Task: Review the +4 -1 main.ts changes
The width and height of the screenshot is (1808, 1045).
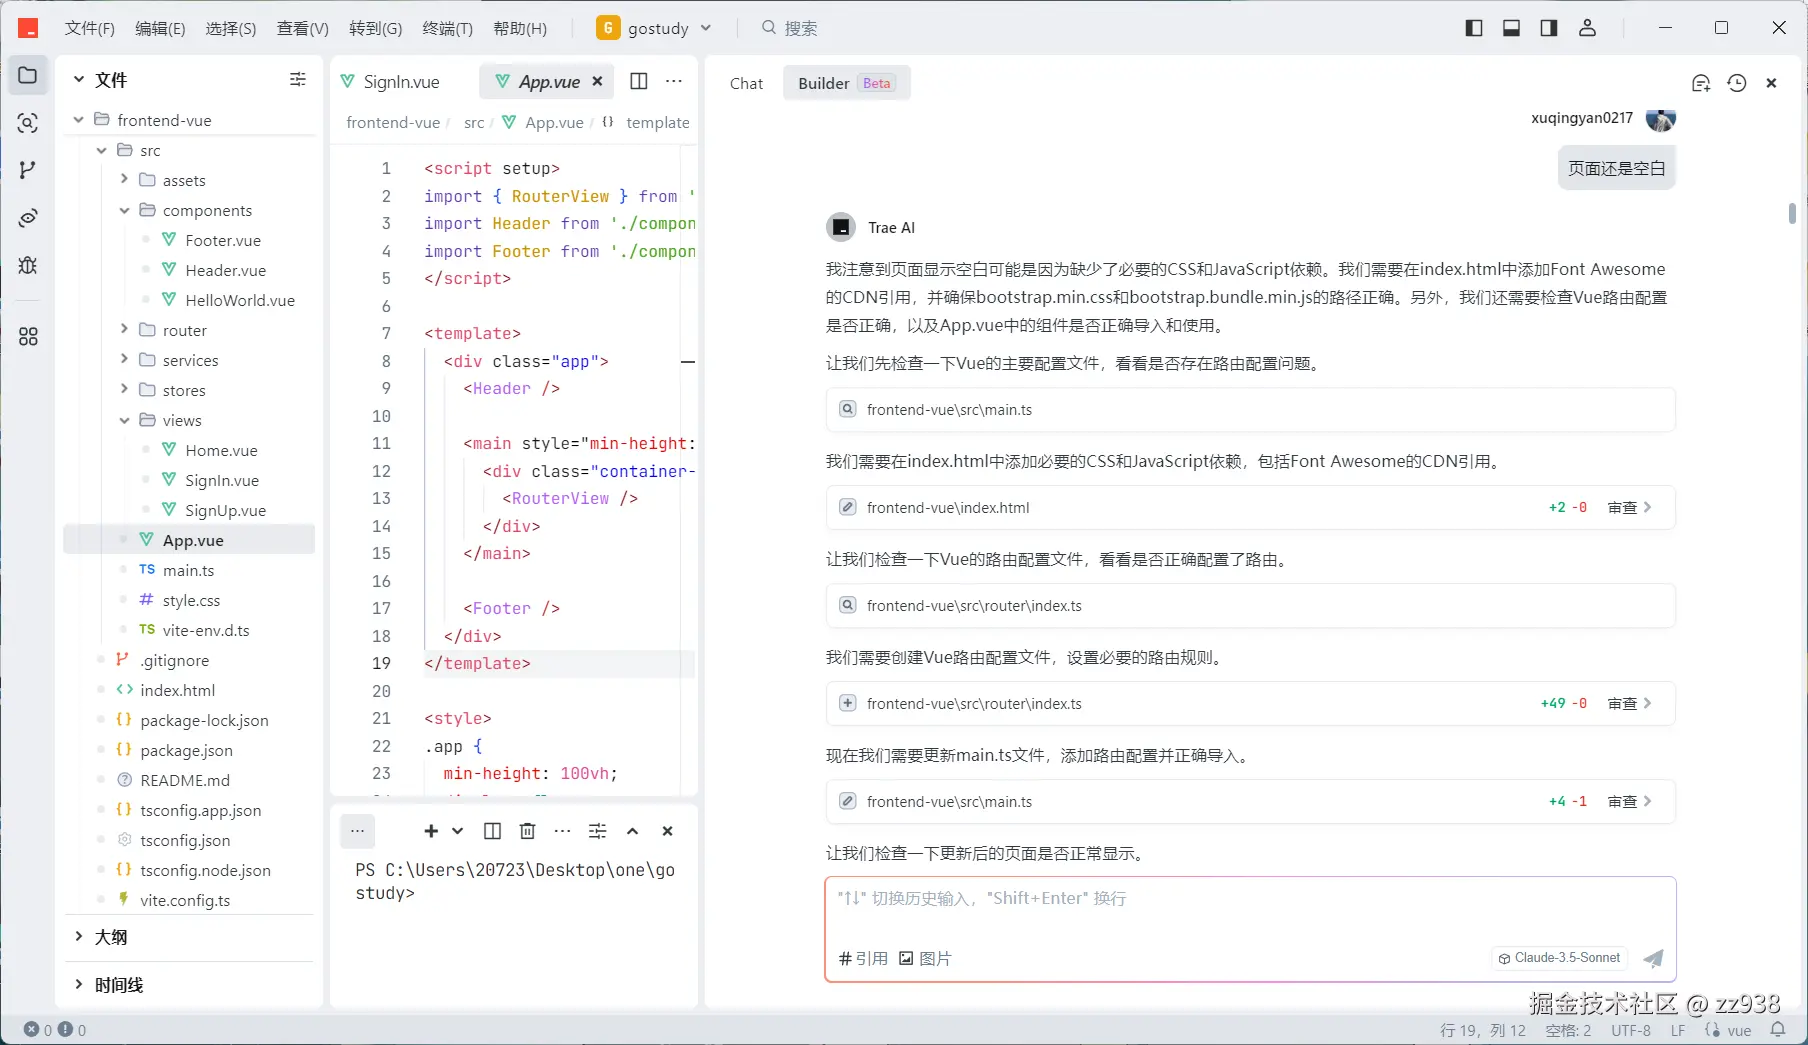Action: point(1629,801)
